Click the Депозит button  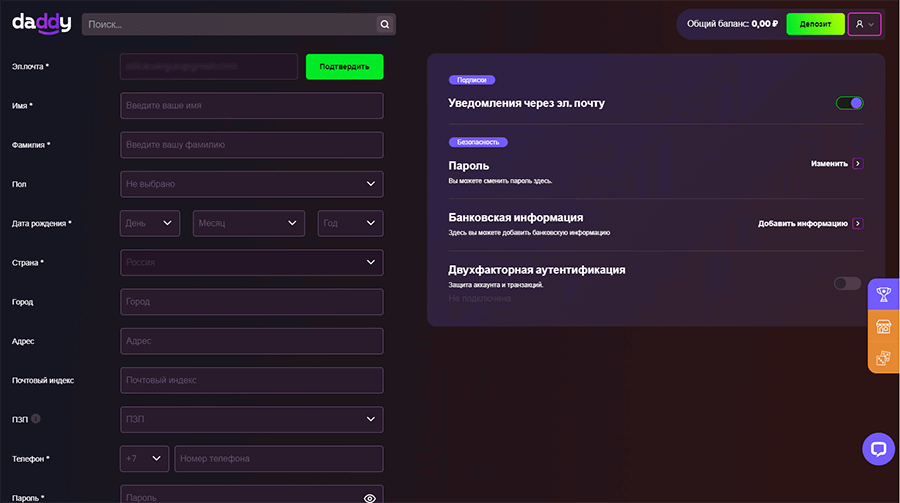click(x=815, y=24)
